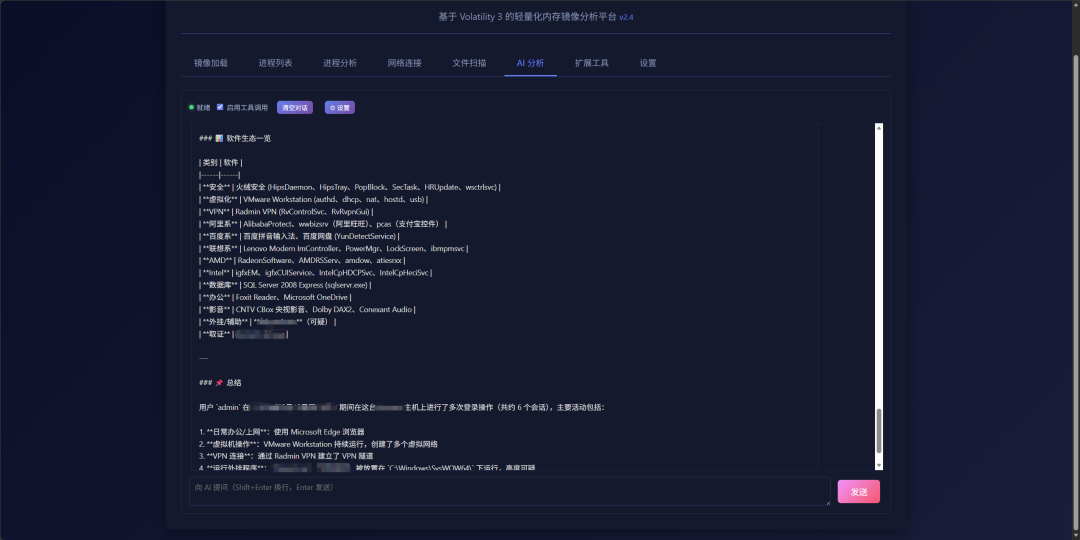Switch to the 进程列表 tab
Screen dimensions: 1080x540
[x=276, y=63]
